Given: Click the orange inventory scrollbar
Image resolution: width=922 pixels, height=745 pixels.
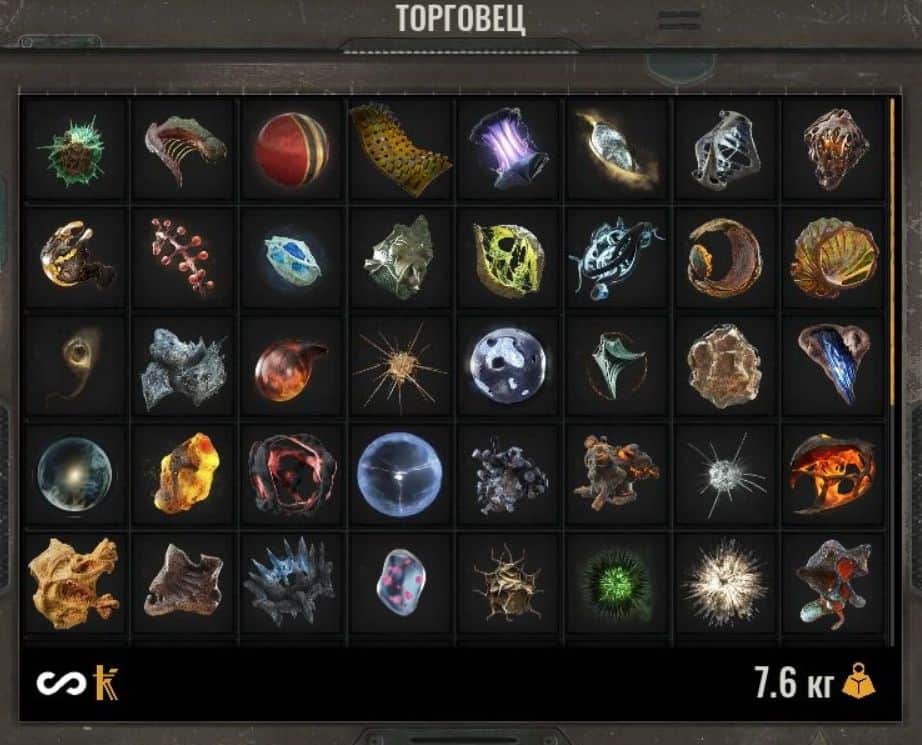Looking at the screenshot, I should (x=892, y=252).
